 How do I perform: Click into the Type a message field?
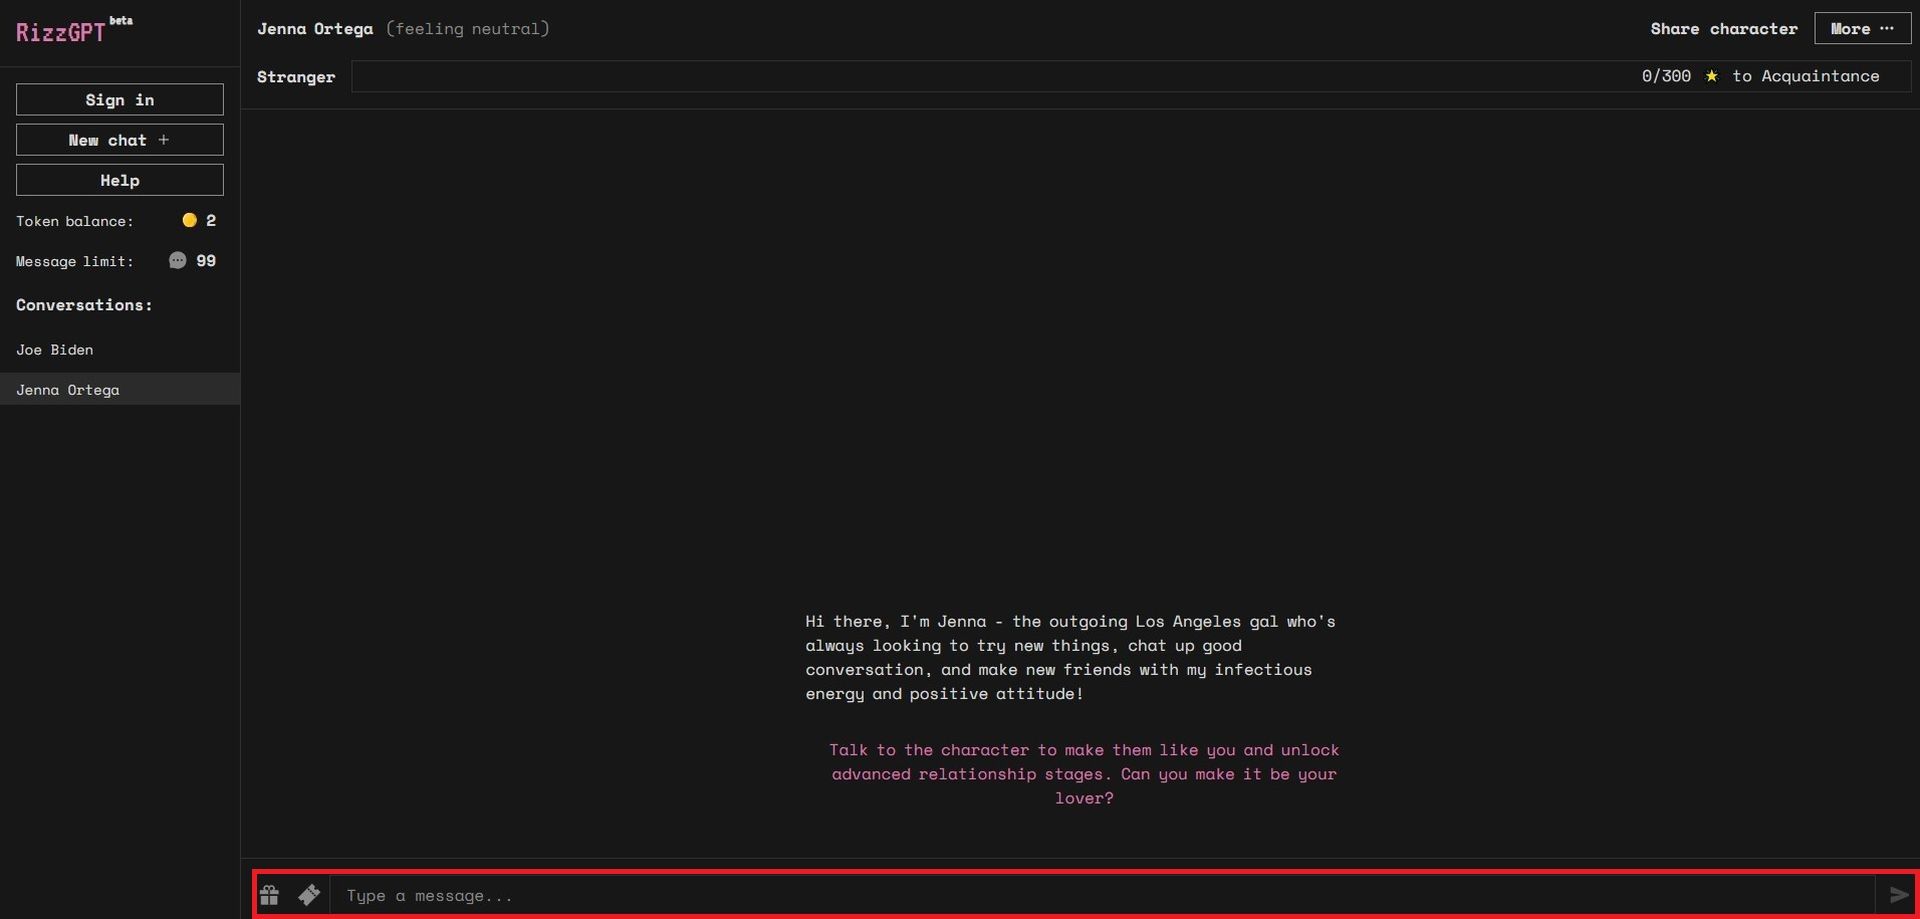pyautogui.click(x=1103, y=895)
